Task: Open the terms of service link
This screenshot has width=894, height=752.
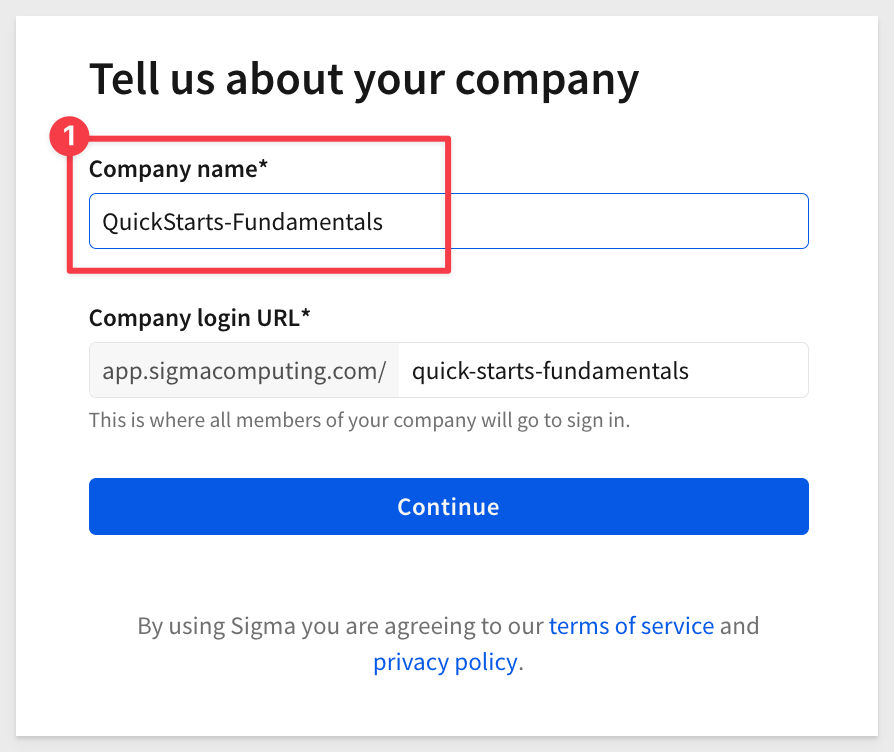Action: pyautogui.click(x=631, y=625)
